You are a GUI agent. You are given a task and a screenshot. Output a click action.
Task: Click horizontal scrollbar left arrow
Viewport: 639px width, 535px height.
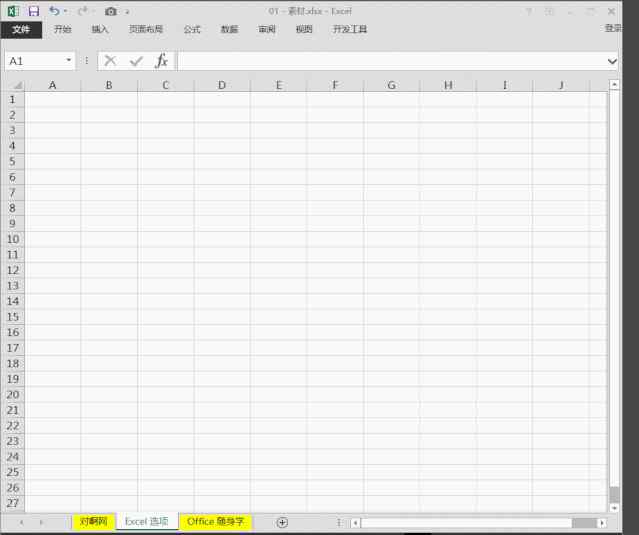(x=355, y=523)
